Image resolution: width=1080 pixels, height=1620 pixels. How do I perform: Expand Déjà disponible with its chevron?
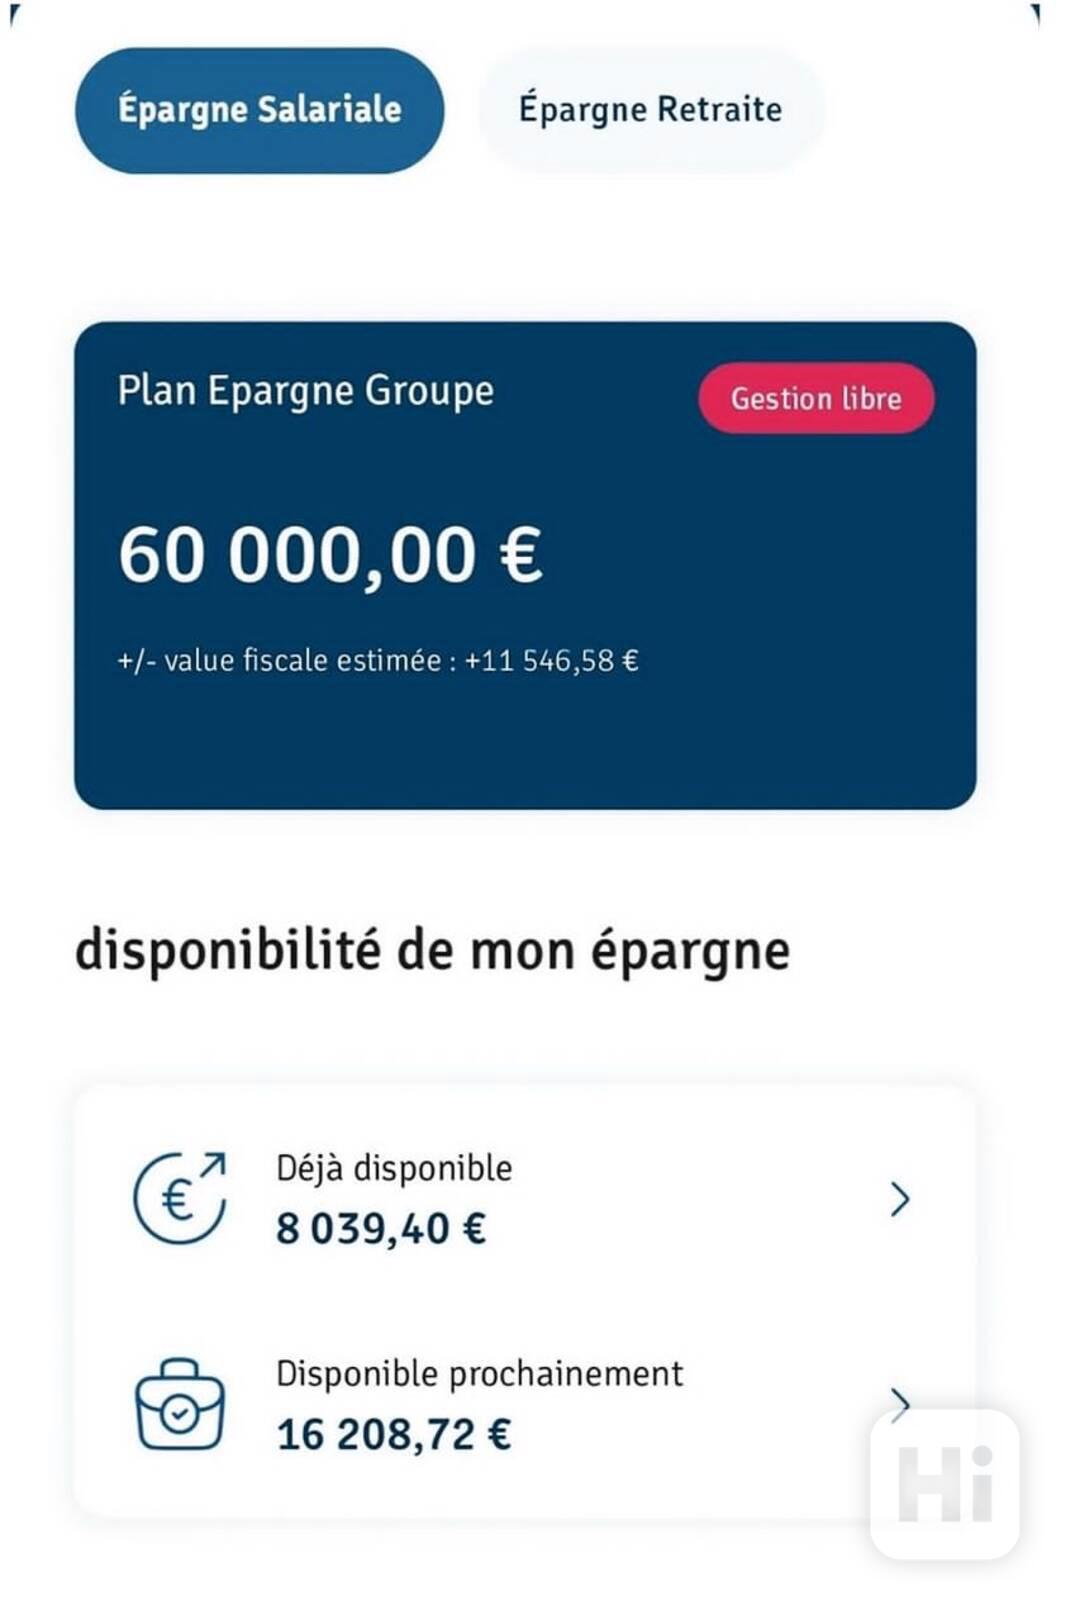pyautogui.click(x=900, y=1199)
